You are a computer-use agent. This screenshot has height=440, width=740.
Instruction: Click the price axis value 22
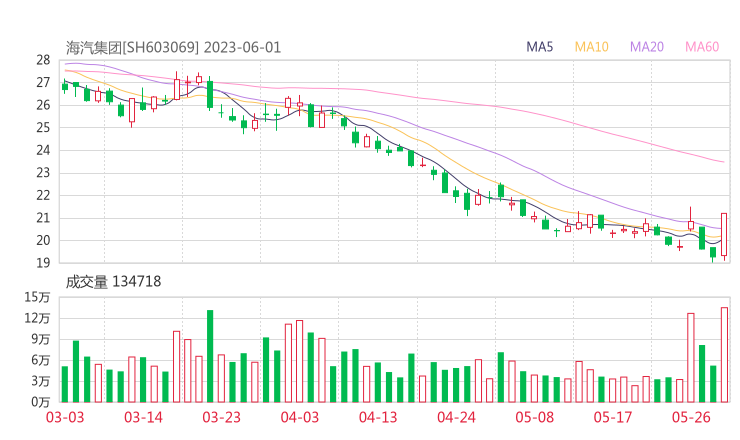(x=43, y=195)
